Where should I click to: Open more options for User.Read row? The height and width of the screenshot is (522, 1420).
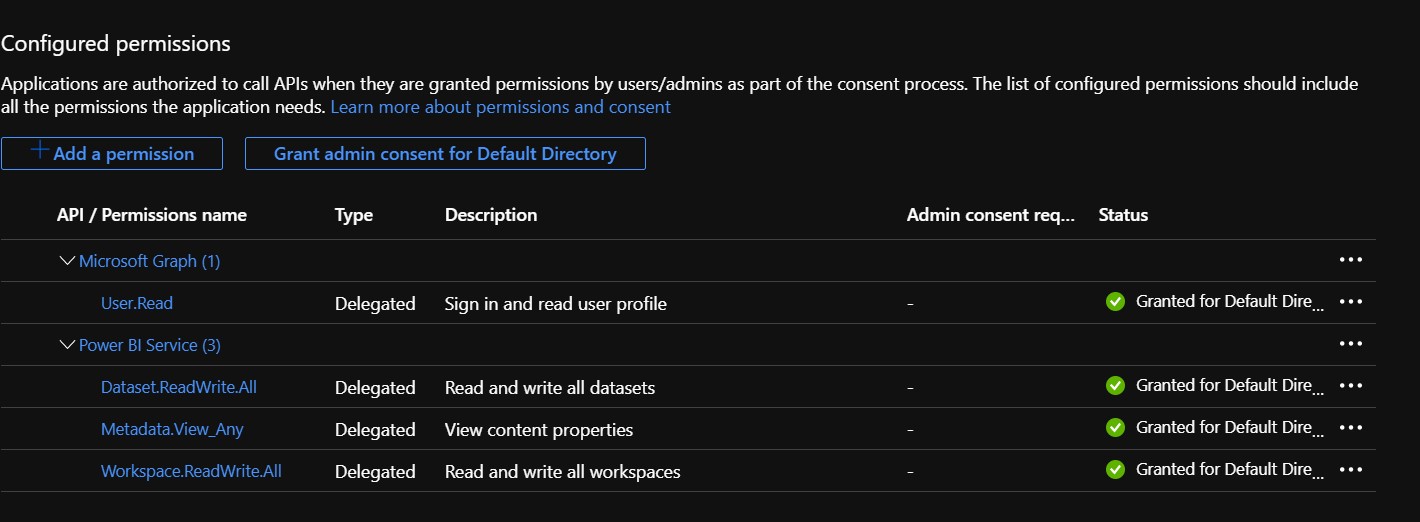(1350, 302)
